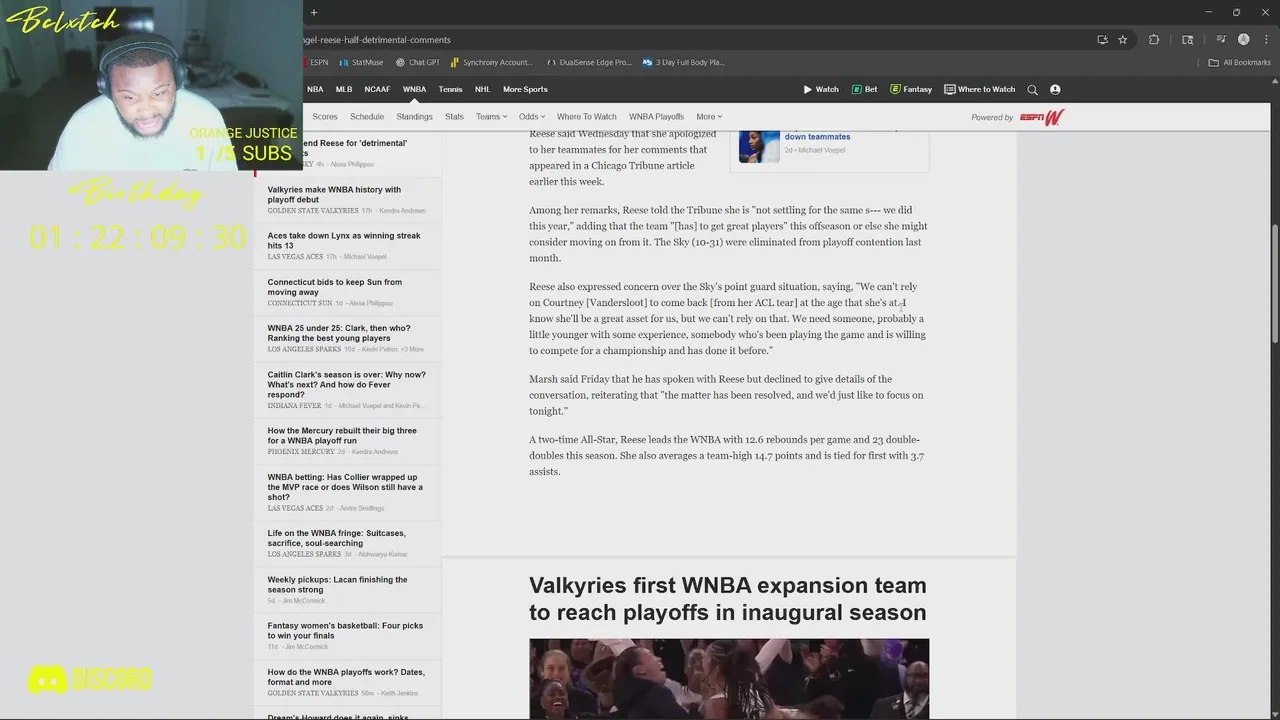Open 'Aces take down Lynx' sidebar story
The height and width of the screenshot is (720, 1280).
click(x=345, y=246)
